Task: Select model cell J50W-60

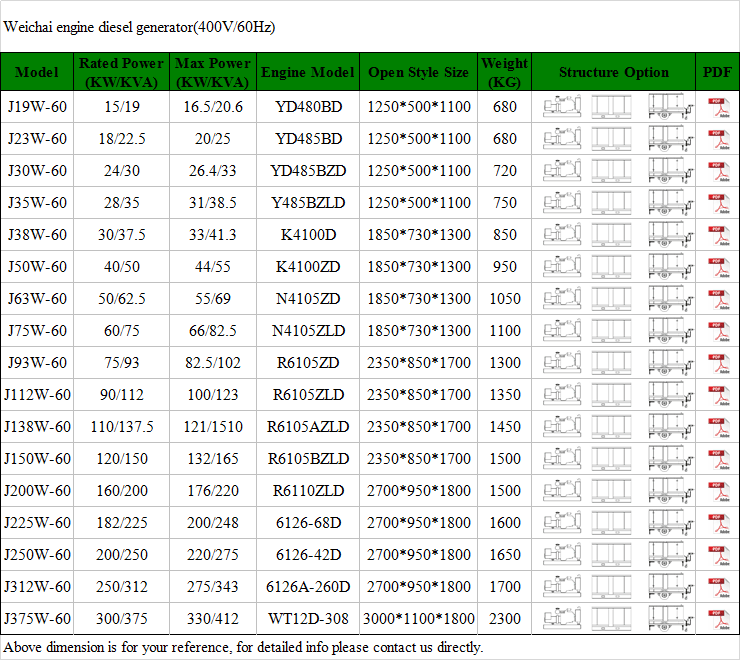Action: point(37,266)
